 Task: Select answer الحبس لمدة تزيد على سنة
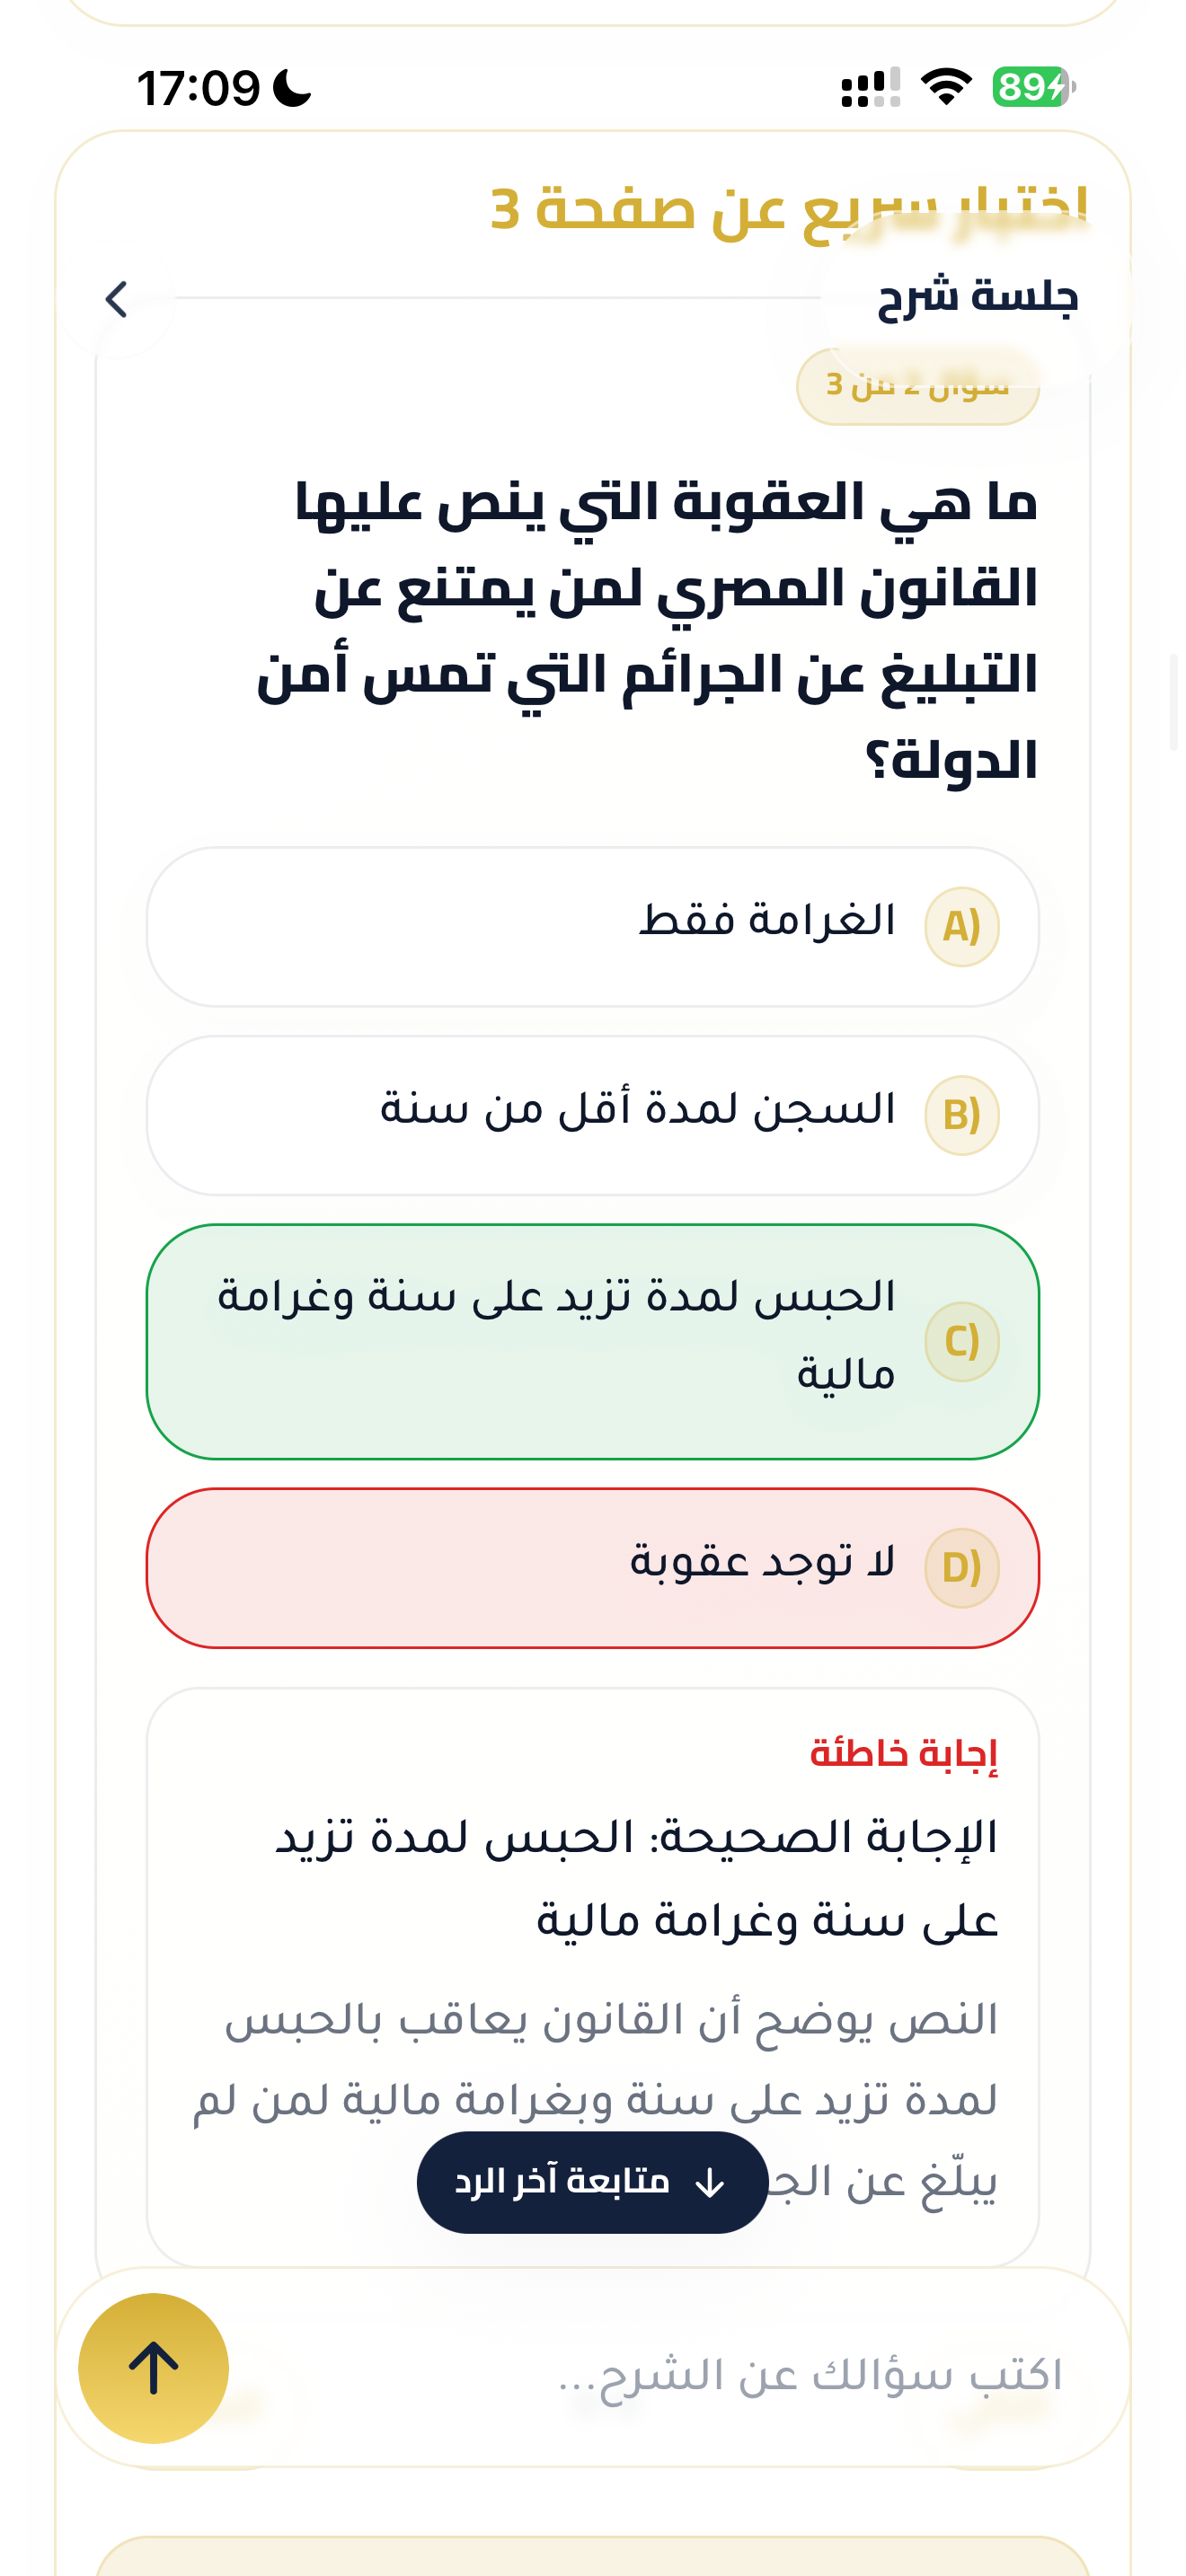[592, 1341]
